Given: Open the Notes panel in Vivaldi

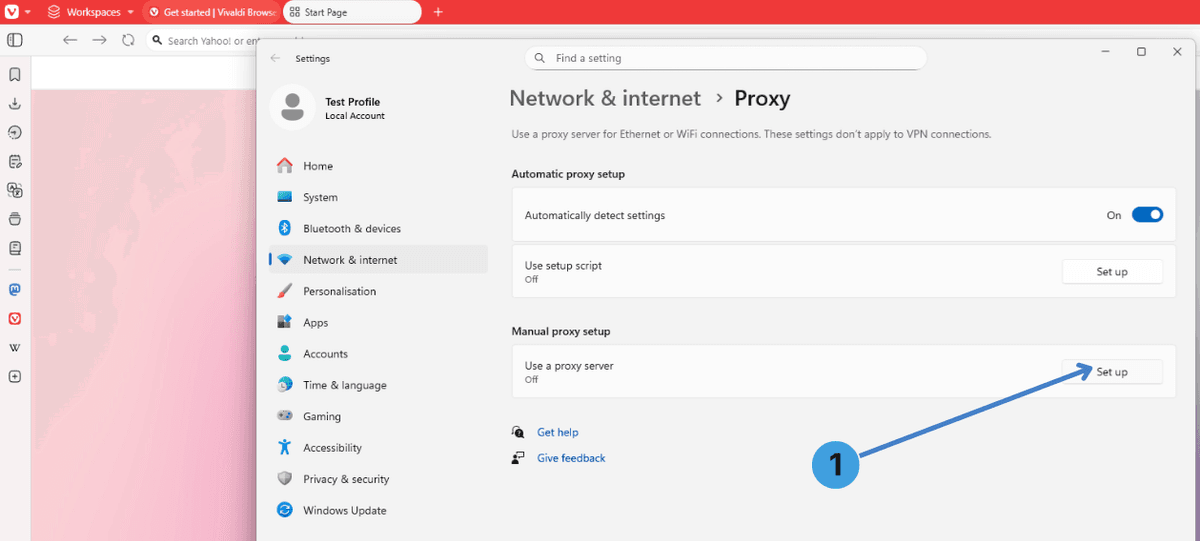Looking at the screenshot, I should (x=15, y=161).
